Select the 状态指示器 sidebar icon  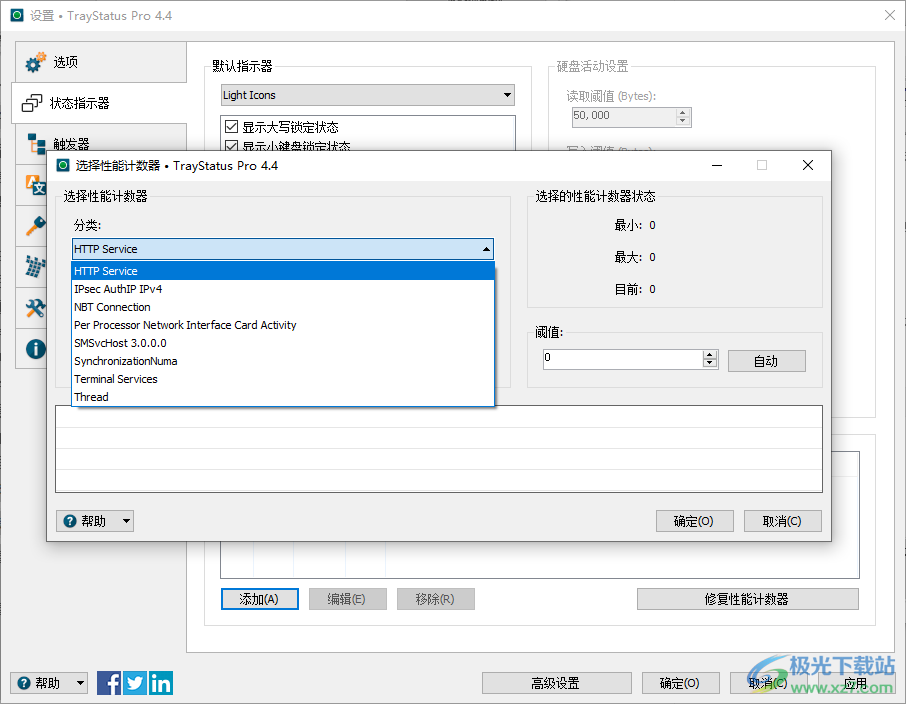coord(33,102)
